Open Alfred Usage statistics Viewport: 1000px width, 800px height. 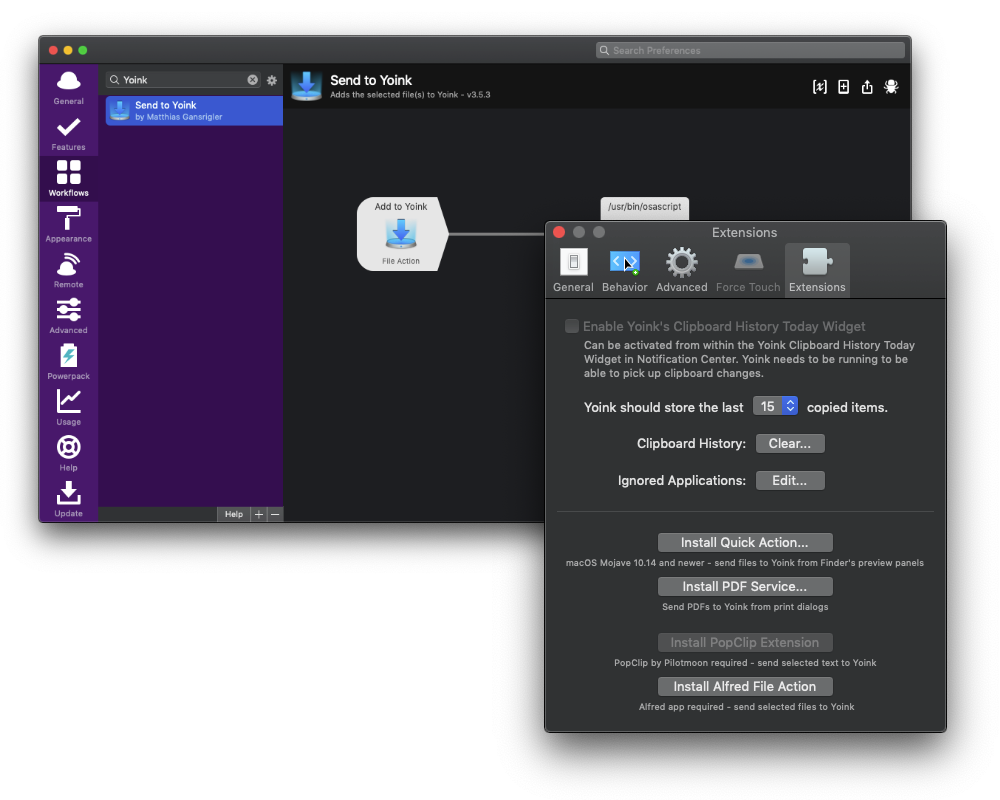(68, 408)
